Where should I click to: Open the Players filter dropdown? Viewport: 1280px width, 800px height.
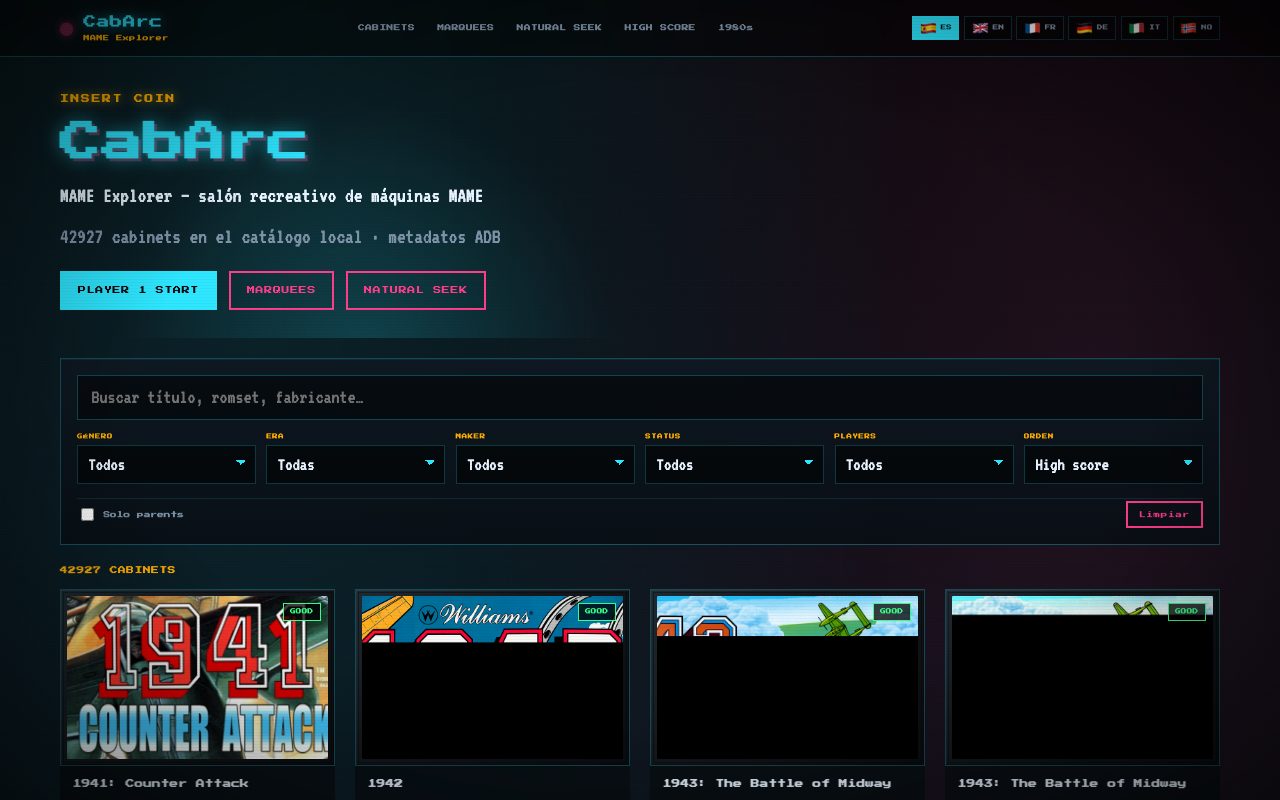point(924,465)
